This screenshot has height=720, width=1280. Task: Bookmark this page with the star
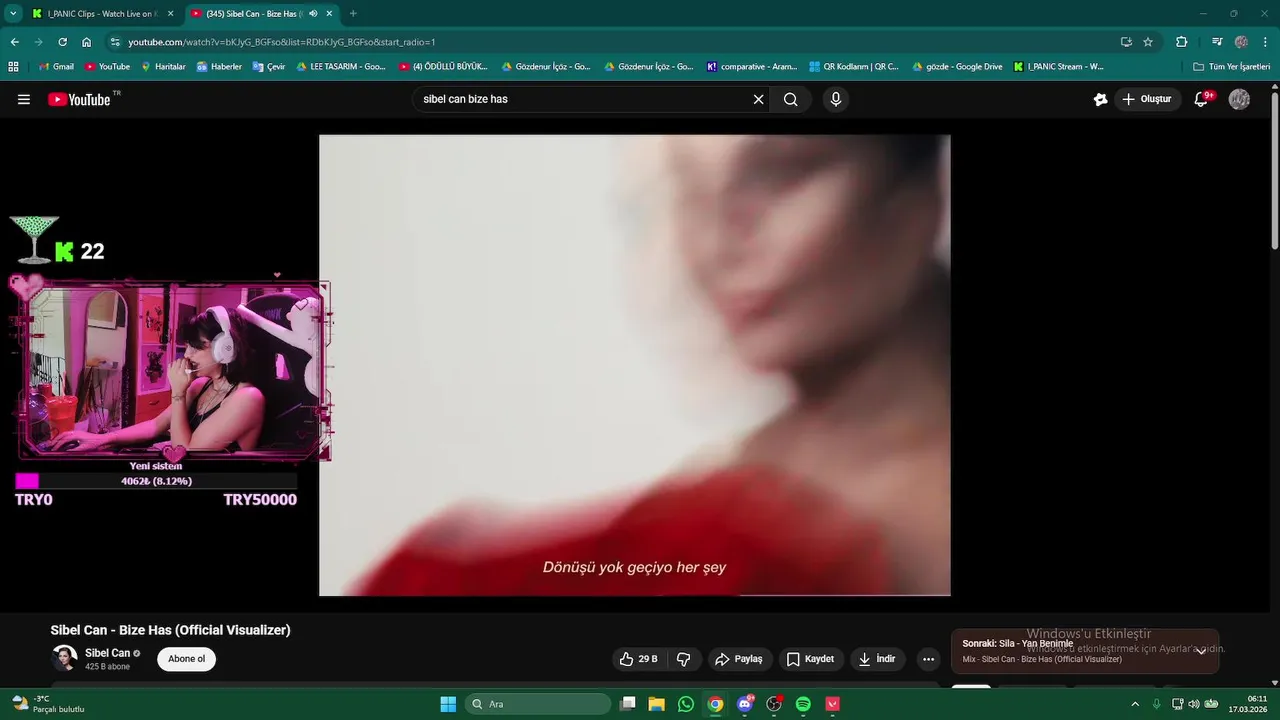(1148, 42)
